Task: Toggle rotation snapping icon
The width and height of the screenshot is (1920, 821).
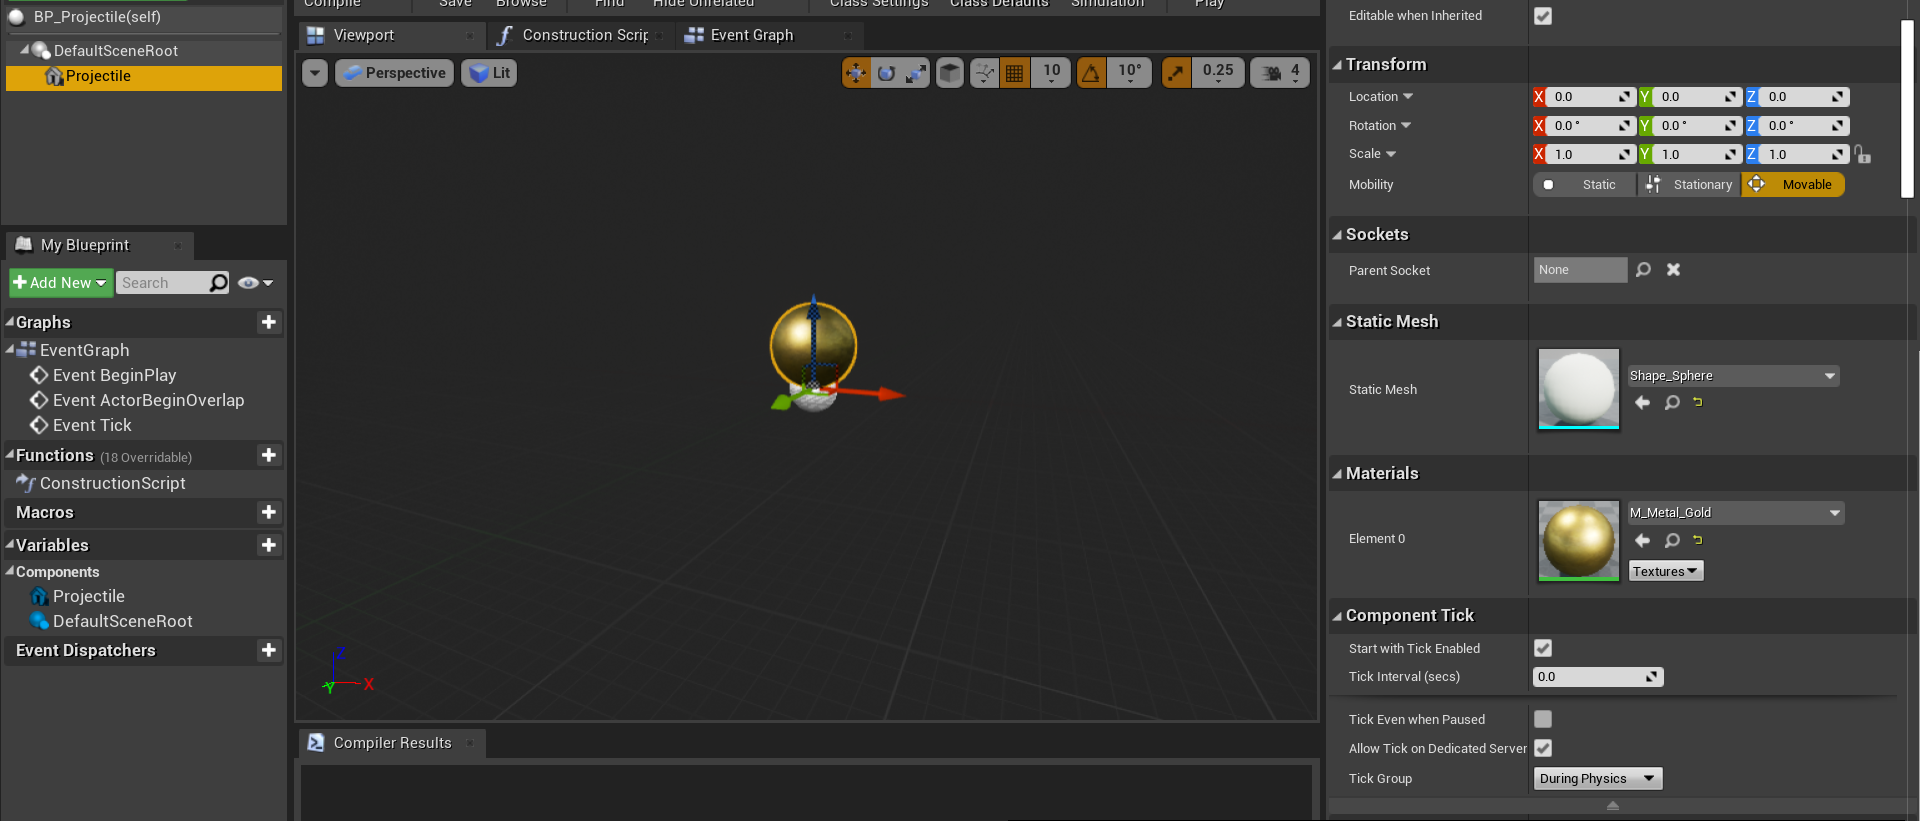Action: pyautogui.click(x=1091, y=73)
